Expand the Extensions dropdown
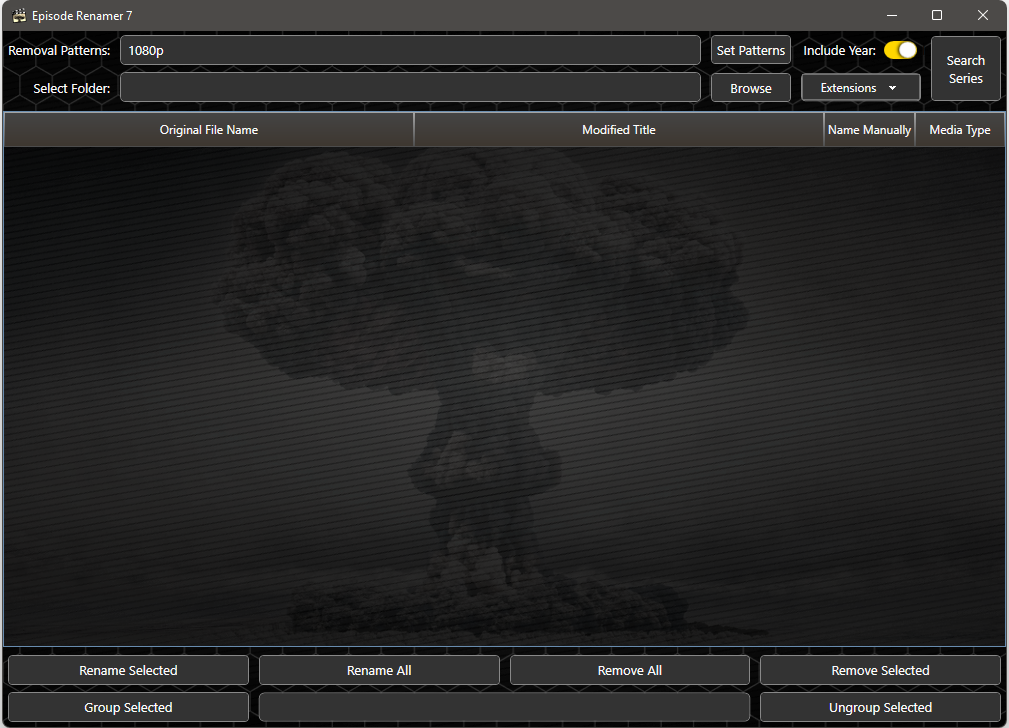Screen dimensions: 1009x728 point(860,88)
